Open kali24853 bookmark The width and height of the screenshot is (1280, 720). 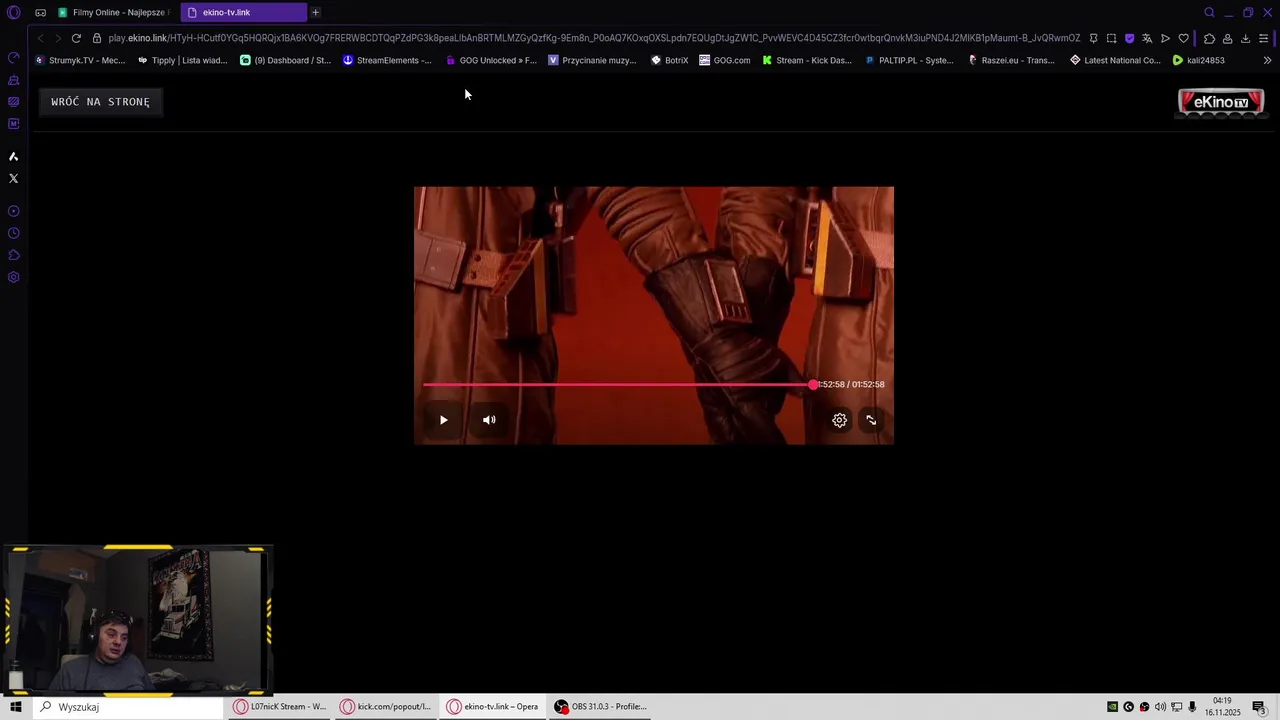(x=1198, y=60)
